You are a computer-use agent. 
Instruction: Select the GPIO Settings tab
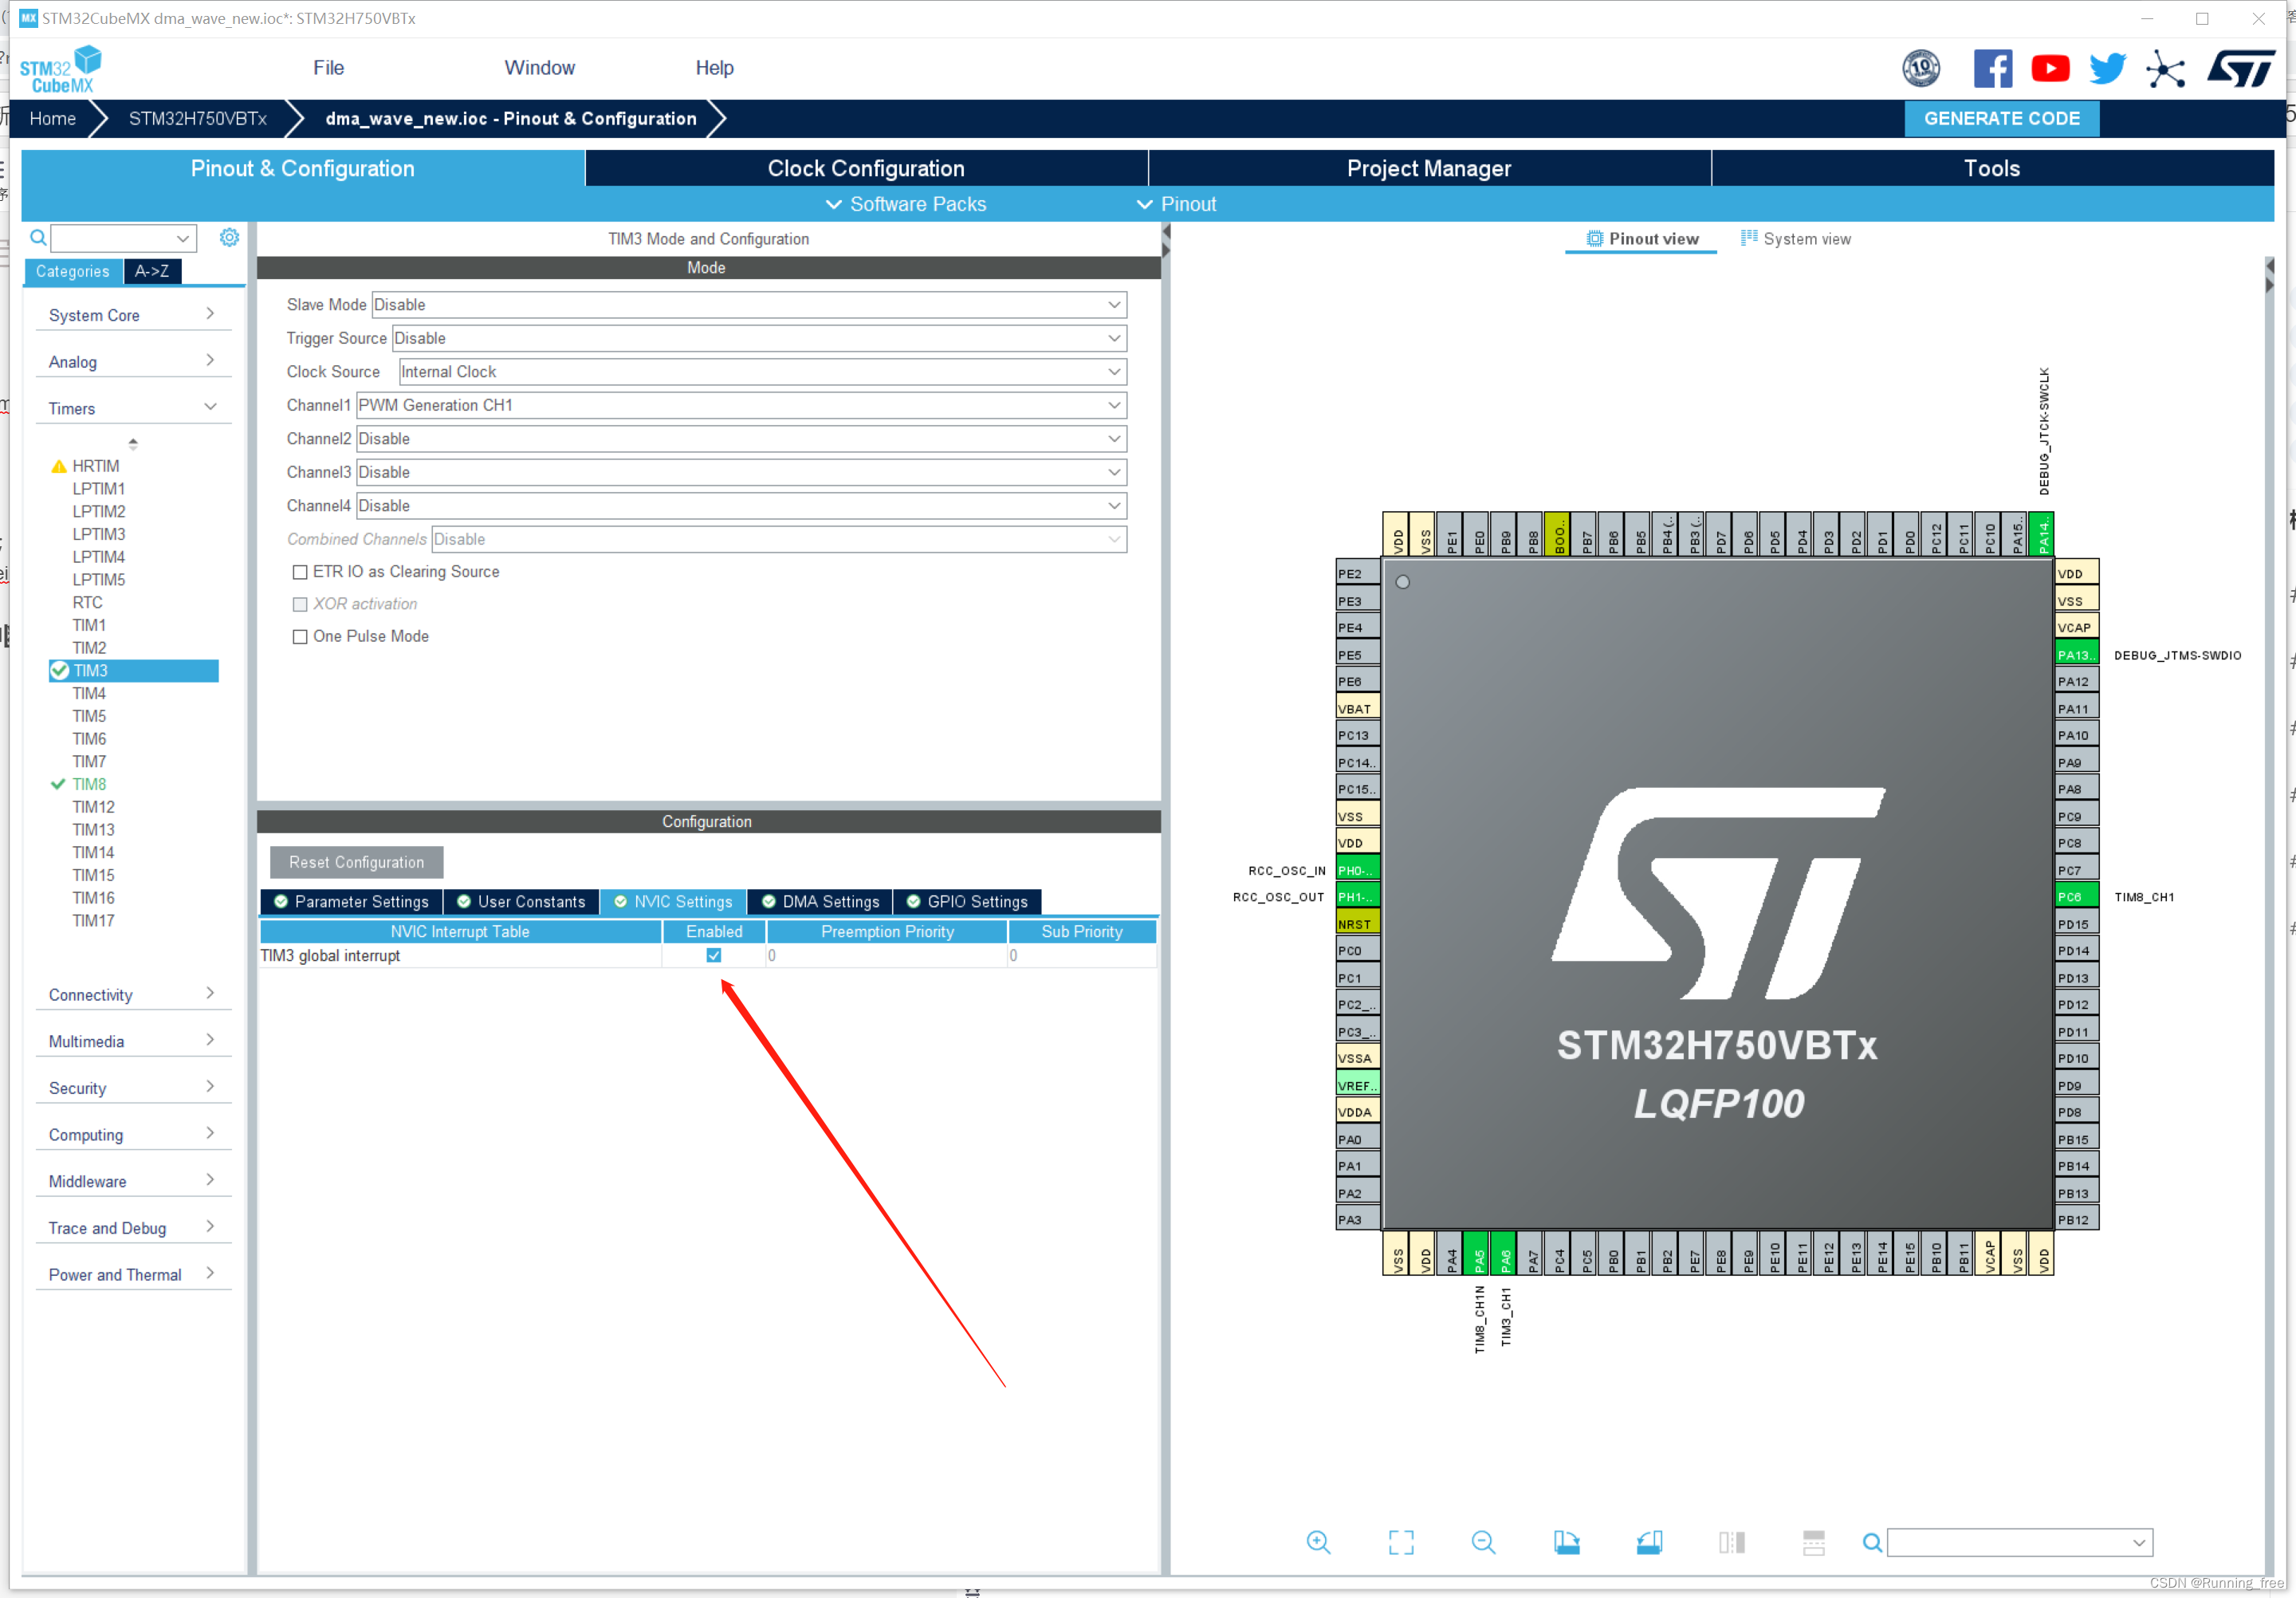coord(973,900)
